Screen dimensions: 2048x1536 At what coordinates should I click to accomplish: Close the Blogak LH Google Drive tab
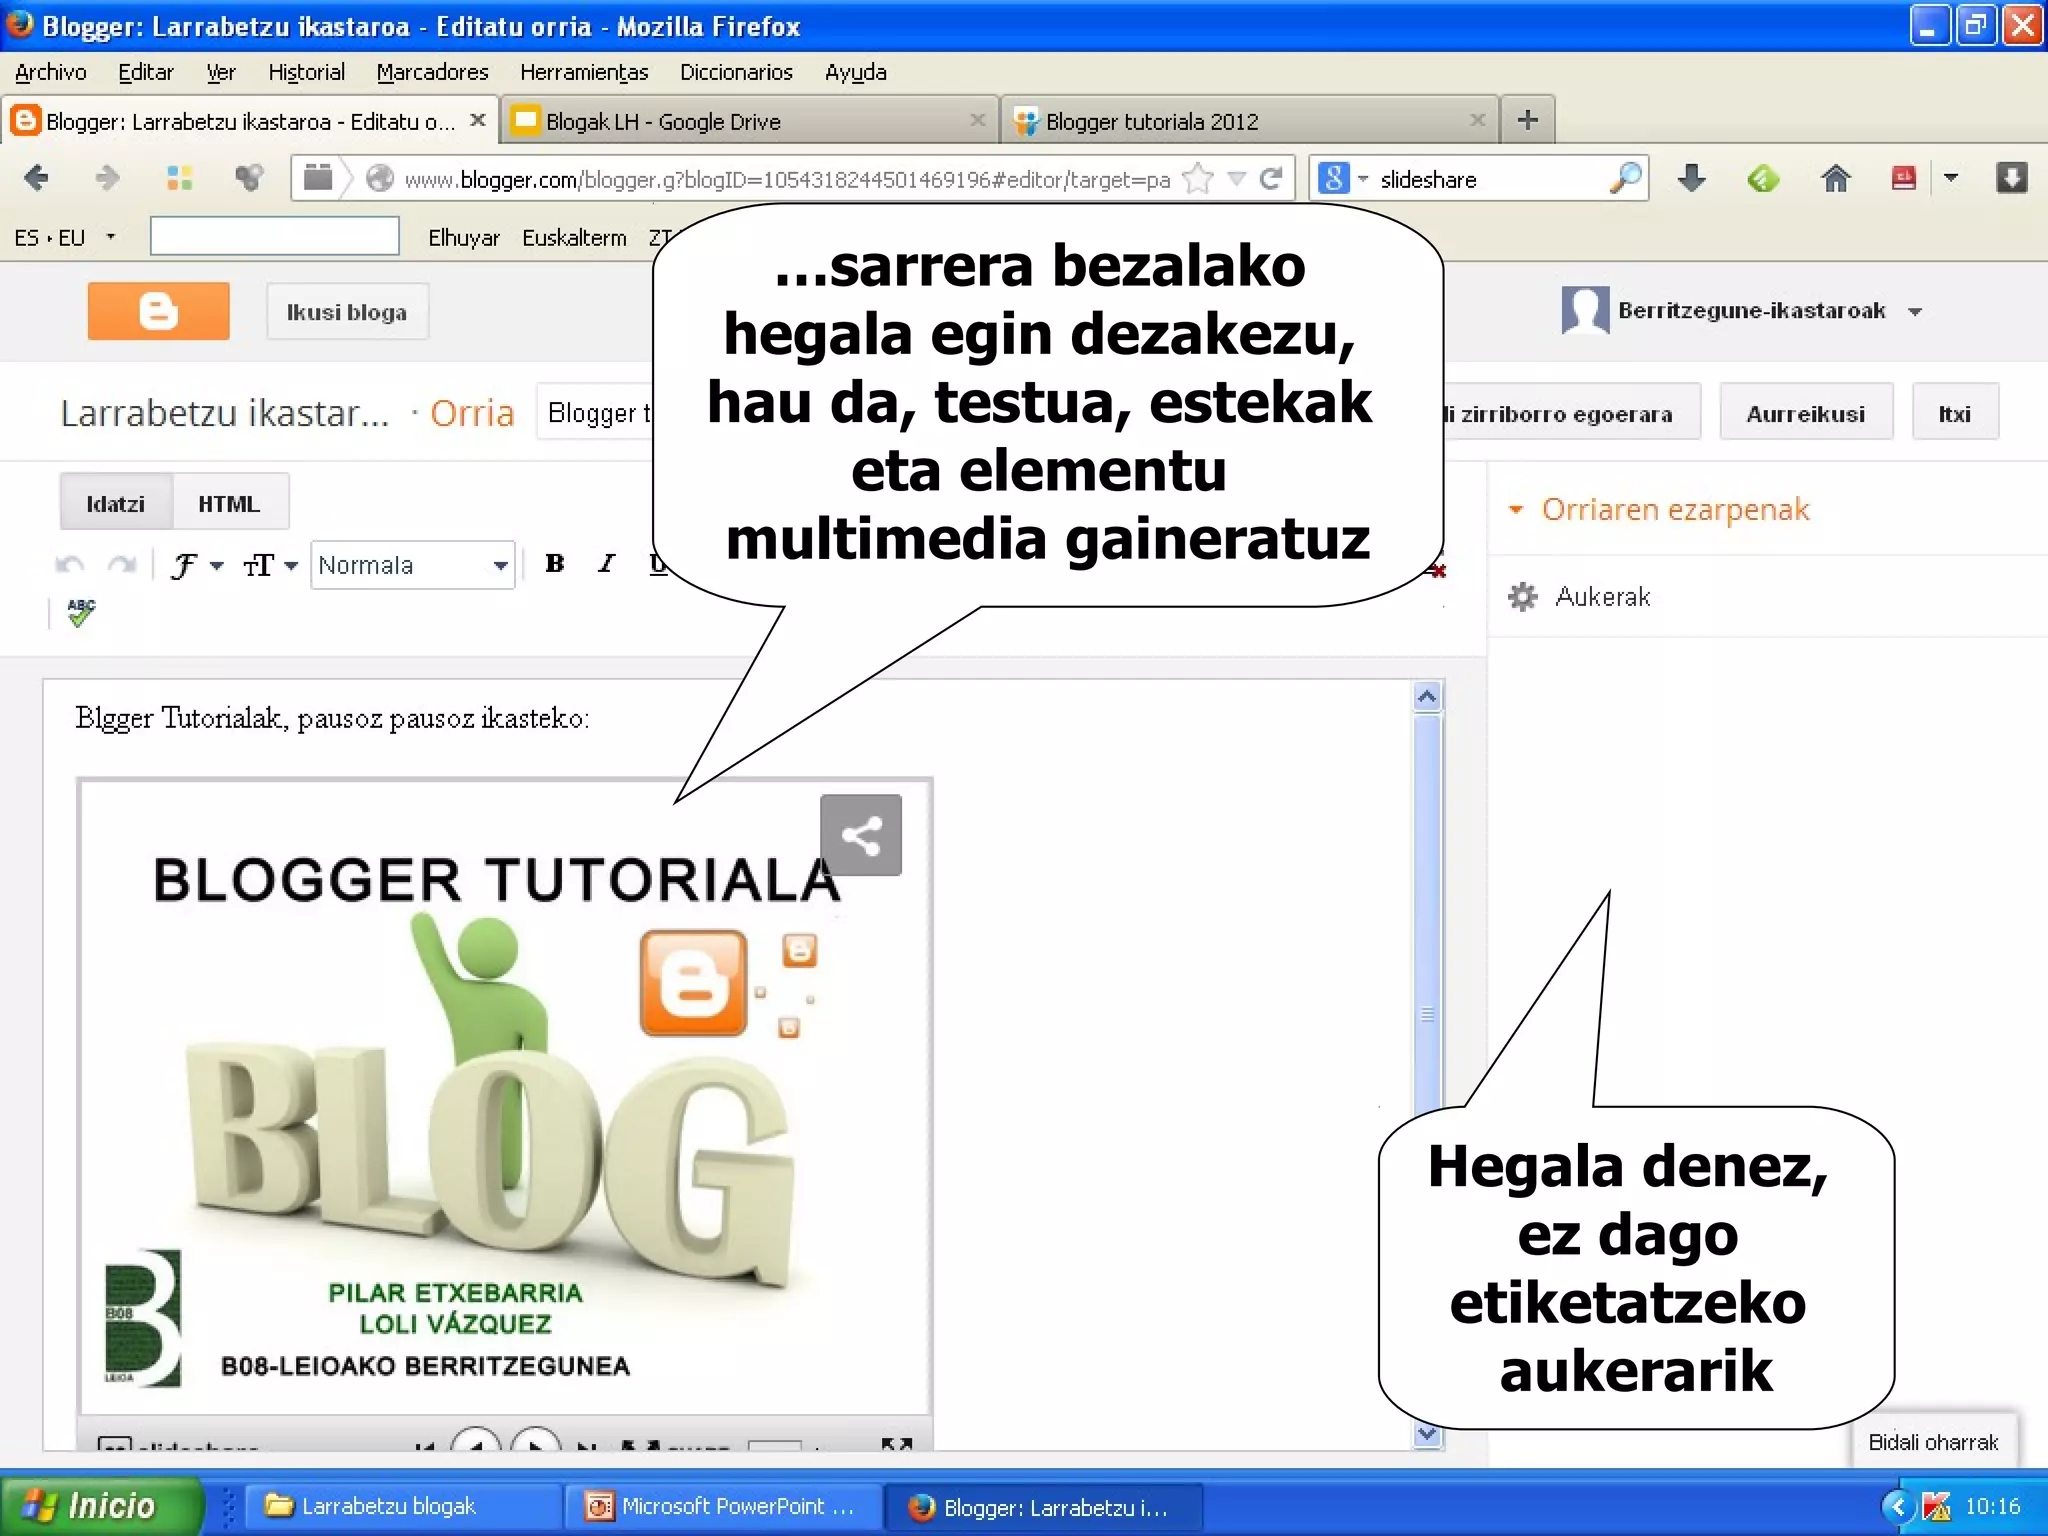pyautogui.click(x=977, y=120)
